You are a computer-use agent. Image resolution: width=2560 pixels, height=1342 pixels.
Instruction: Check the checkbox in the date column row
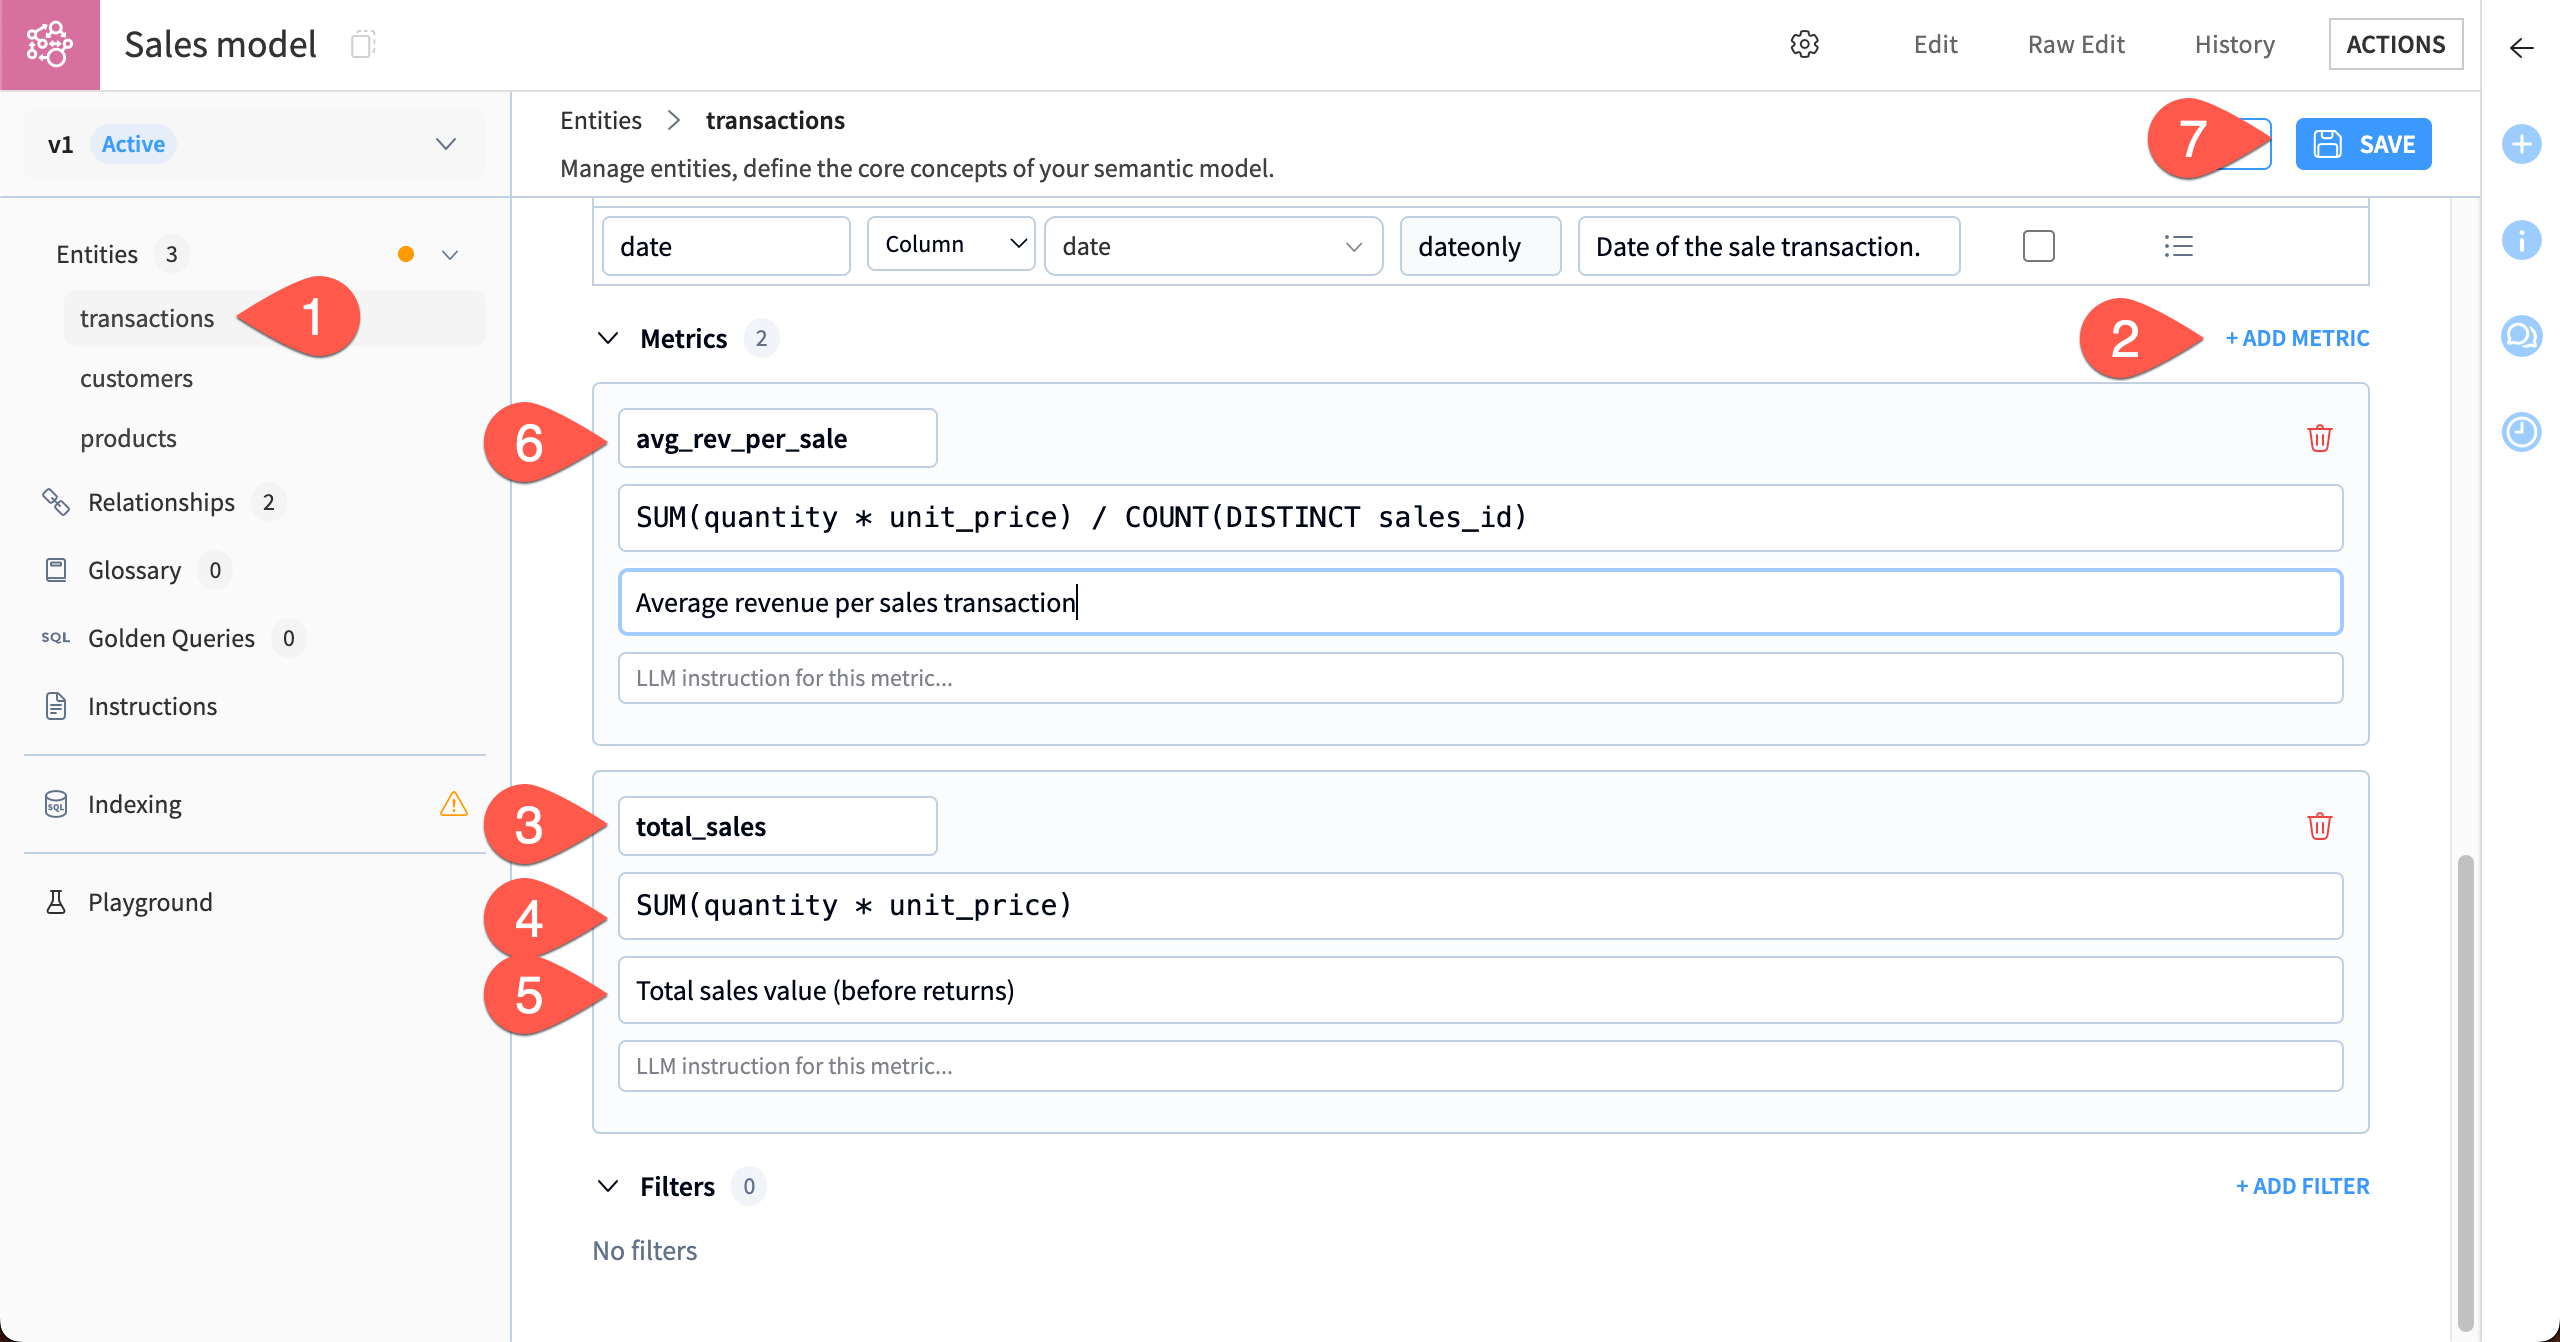click(2039, 245)
